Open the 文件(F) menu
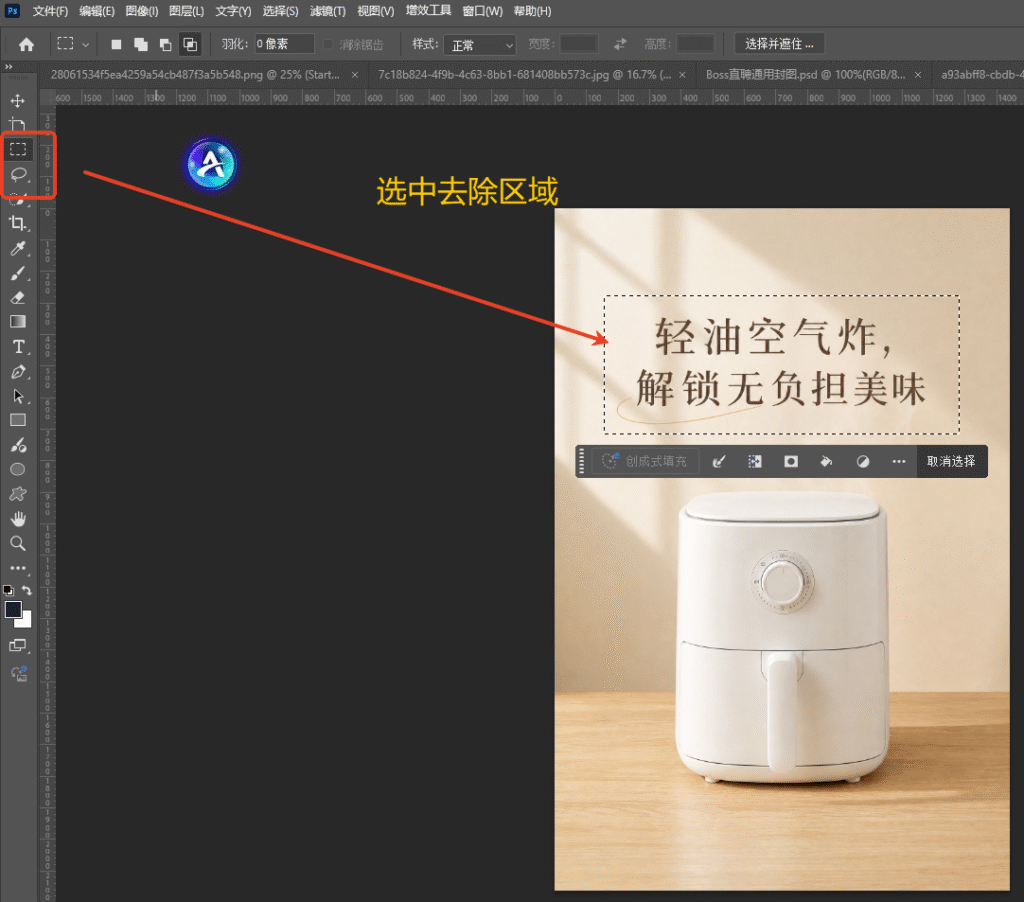This screenshot has height=902, width=1024. point(50,11)
